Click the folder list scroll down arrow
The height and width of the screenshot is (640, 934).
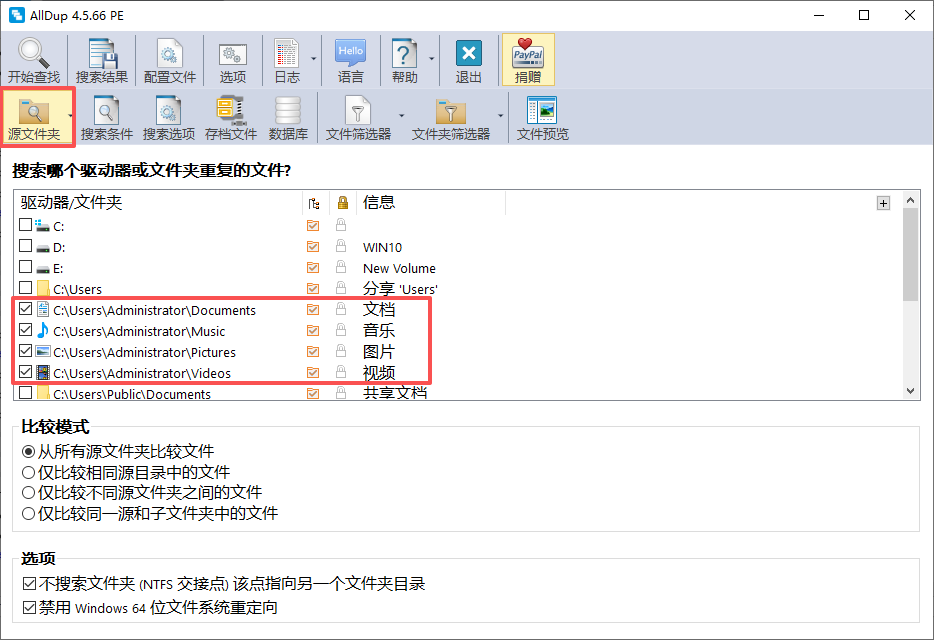coord(910,391)
